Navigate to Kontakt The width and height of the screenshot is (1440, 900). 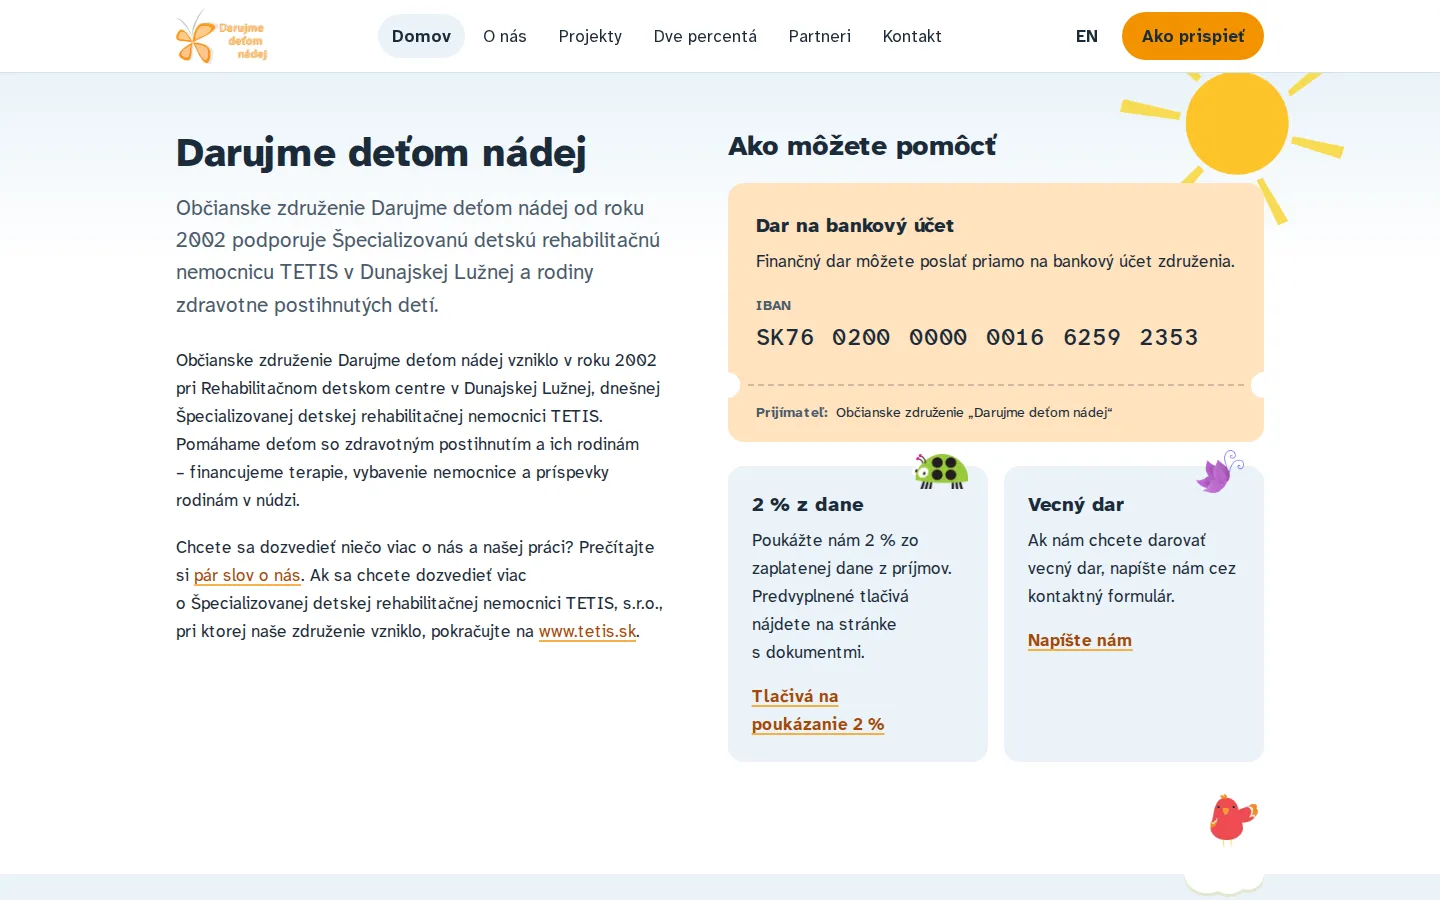(912, 36)
